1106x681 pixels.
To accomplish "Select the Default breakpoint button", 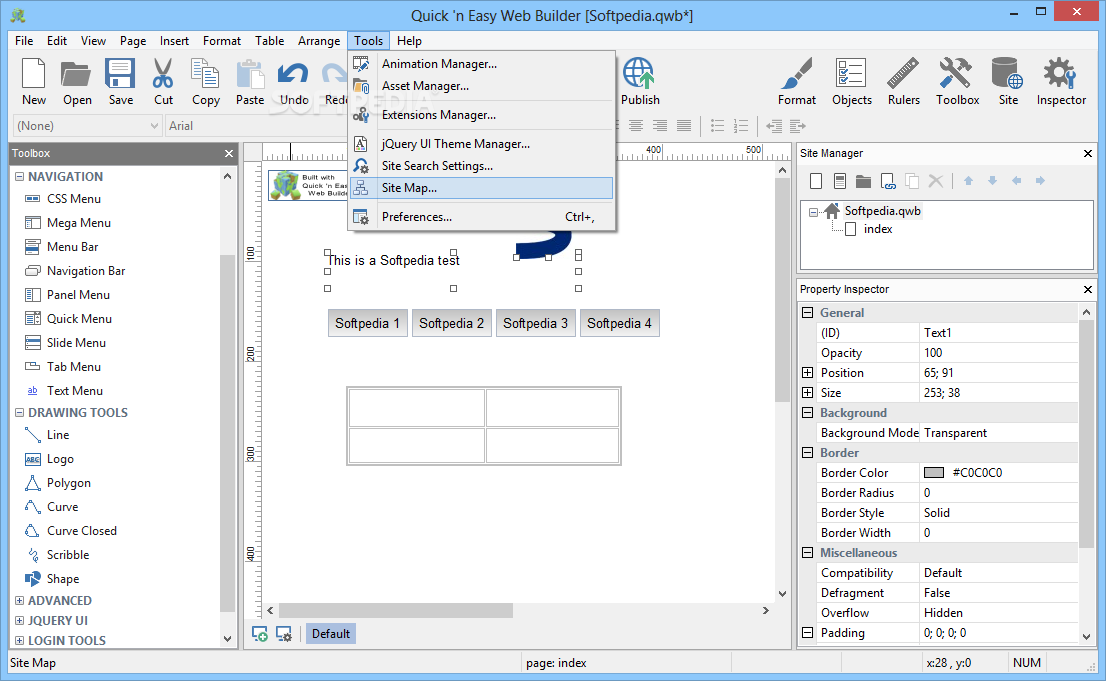I will (331, 634).
